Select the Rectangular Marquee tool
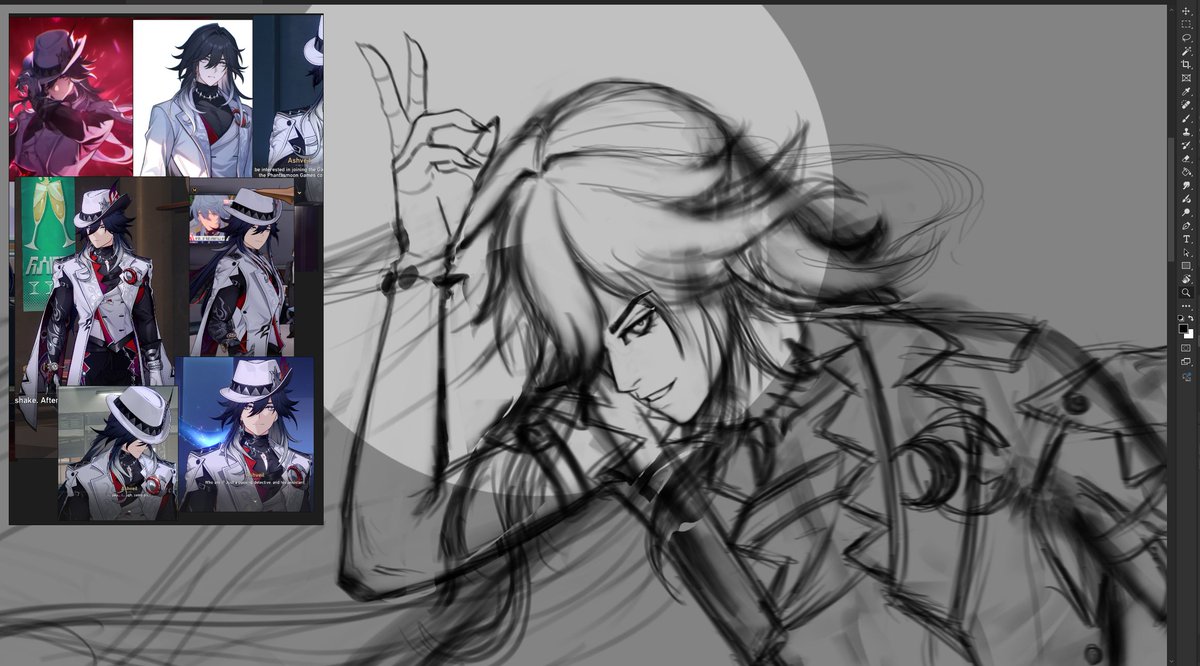 point(1186,23)
